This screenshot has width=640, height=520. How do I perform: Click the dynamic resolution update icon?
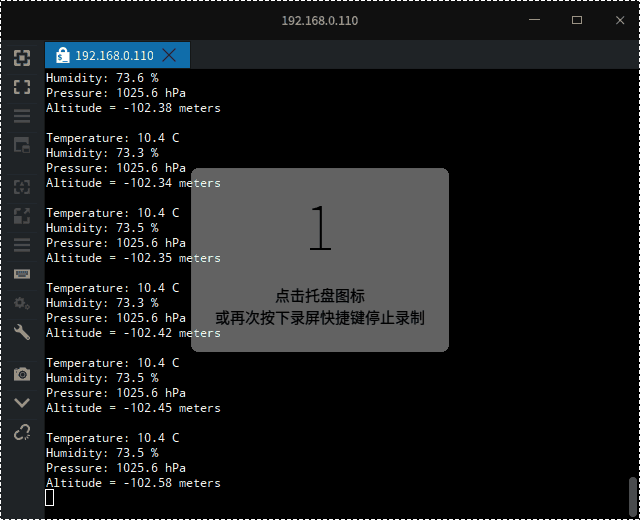tap(22, 187)
